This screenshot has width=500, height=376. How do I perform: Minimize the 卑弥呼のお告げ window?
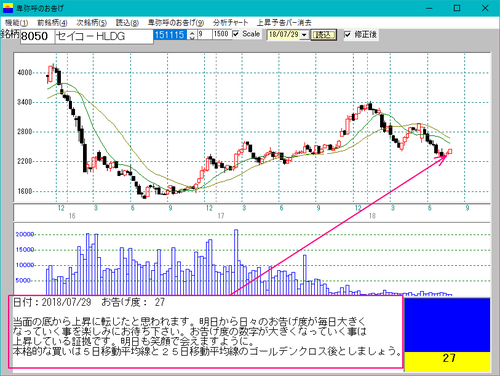[x=429, y=8]
